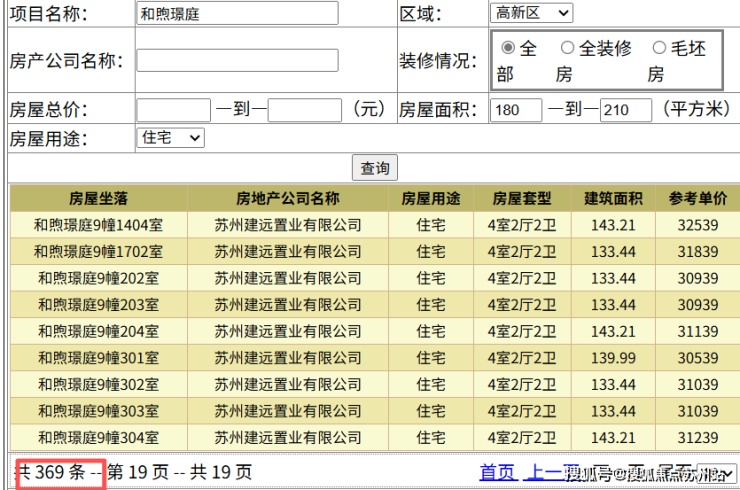740x490 pixels.
Task: Click the minimum 房屋总价 input field
Action: 173,109
